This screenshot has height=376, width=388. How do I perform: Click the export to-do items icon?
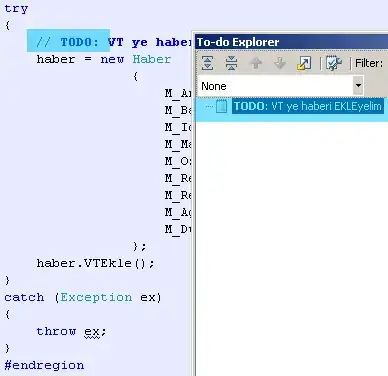(304, 63)
